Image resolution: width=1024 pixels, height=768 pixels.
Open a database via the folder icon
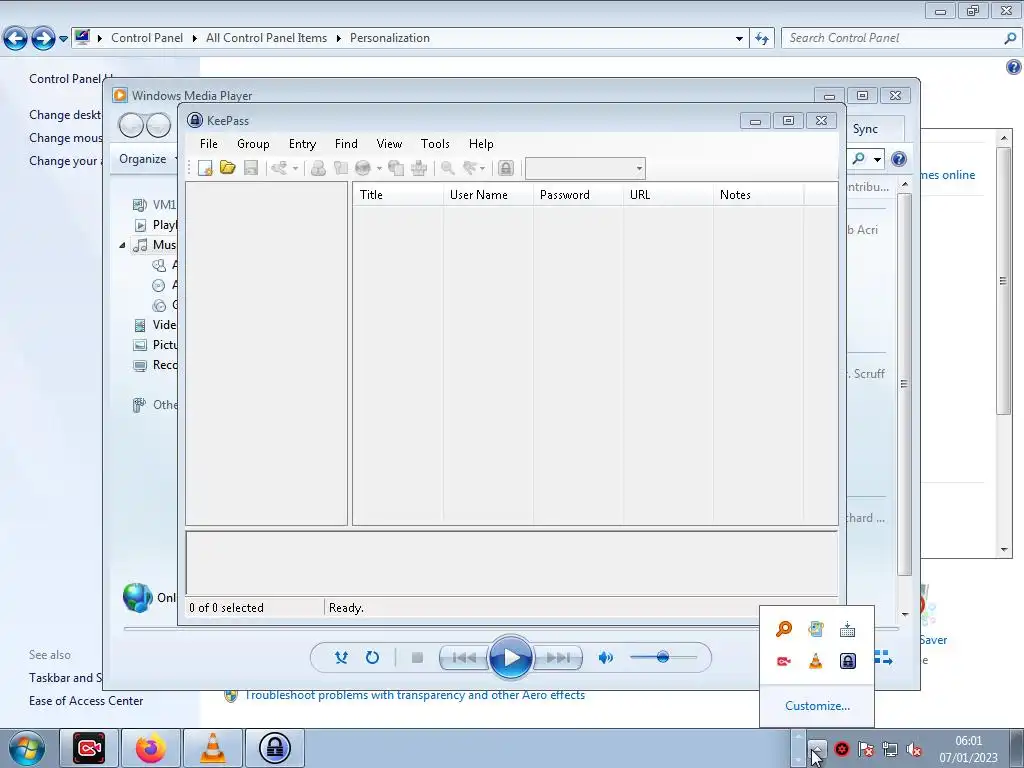pyautogui.click(x=227, y=168)
